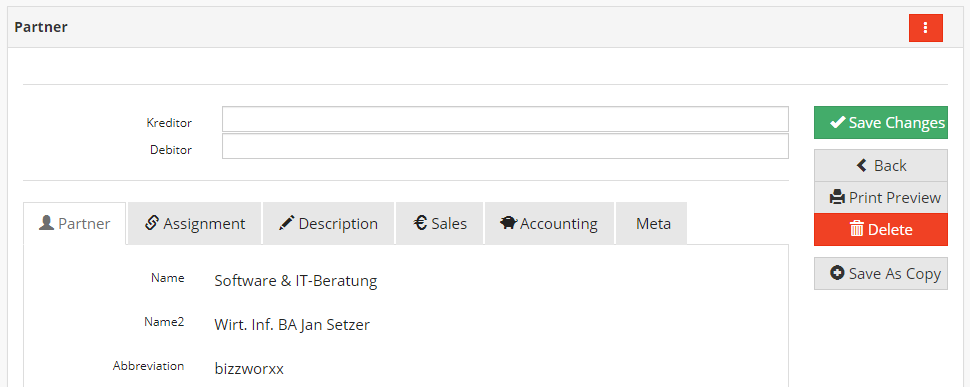The width and height of the screenshot is (970, 387).
Task: Edit the Name field Software & IT-Beratung
Action: pos(296,281)
